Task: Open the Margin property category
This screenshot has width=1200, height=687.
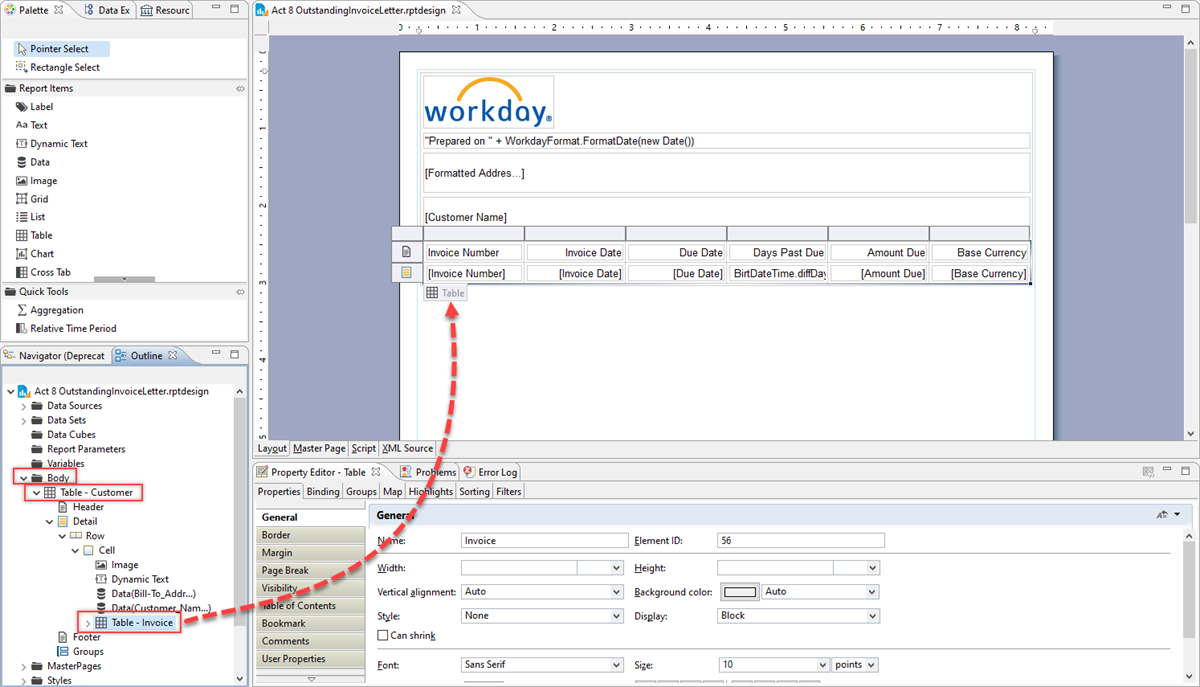Action: tap(311, 553)
